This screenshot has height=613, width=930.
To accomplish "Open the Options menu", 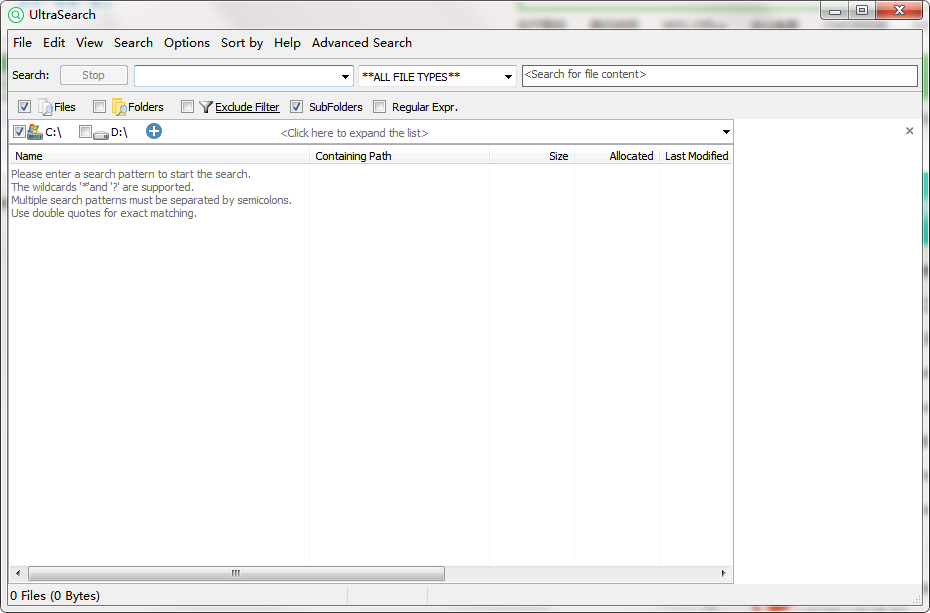I will tap(186, 43).
